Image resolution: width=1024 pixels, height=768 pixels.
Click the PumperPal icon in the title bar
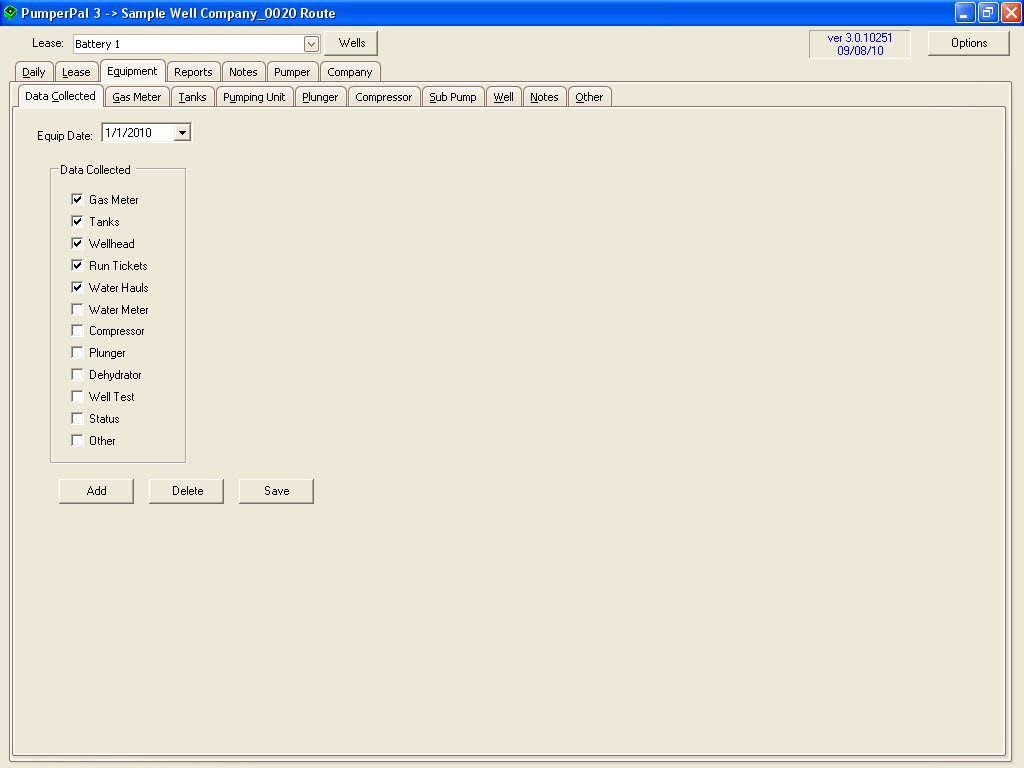click(11, 13)
